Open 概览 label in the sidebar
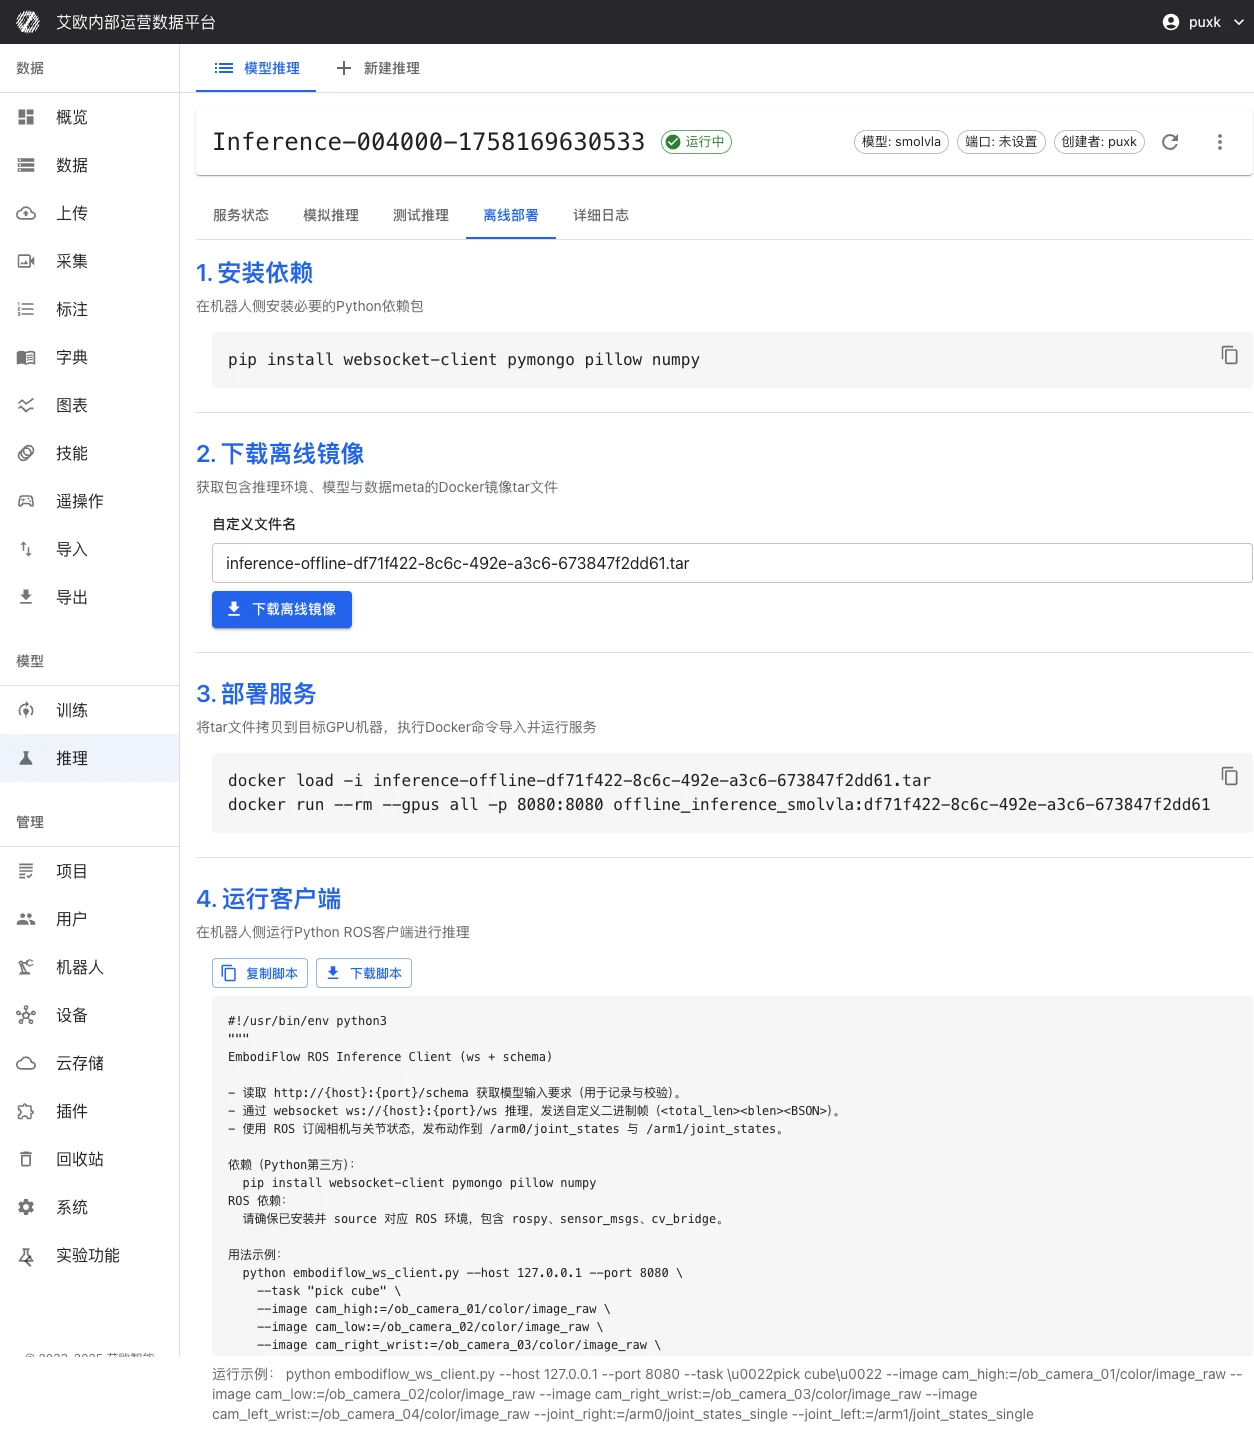Viewport: 1254px width, 1440px height. coord(72,117)
